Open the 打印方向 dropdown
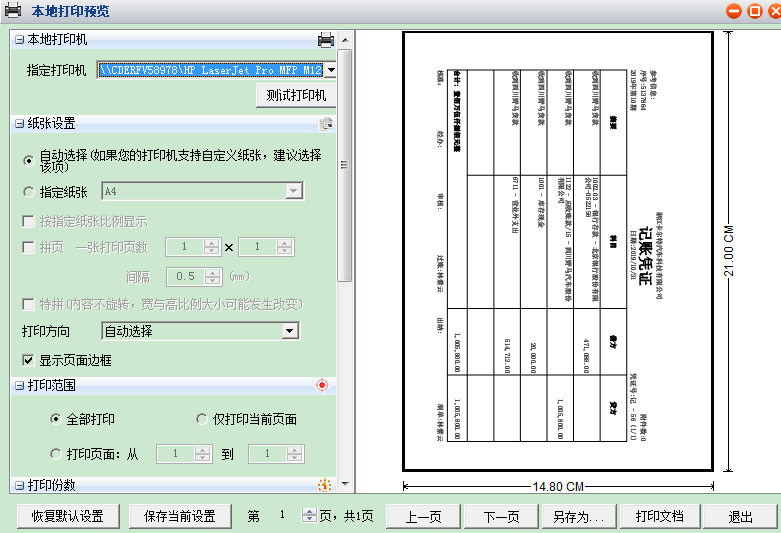Viewport: 781px width, 533px height. (x=290, y=331)
